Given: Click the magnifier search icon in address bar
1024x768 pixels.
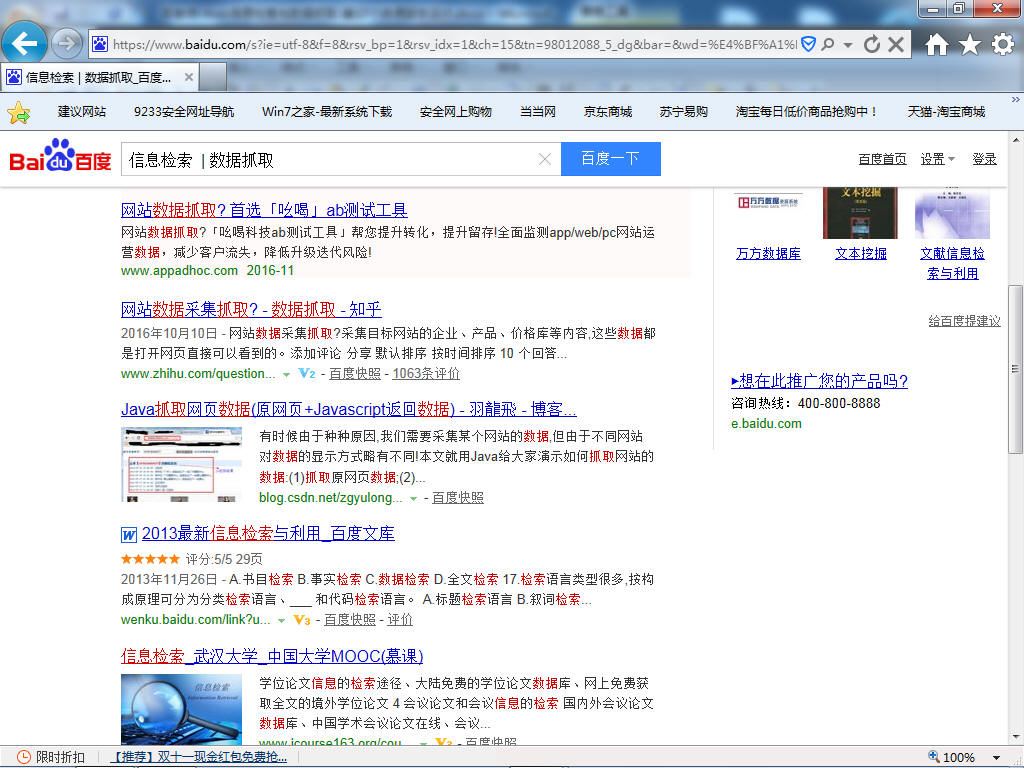Looking at the screenshot, I should (827, 44).
